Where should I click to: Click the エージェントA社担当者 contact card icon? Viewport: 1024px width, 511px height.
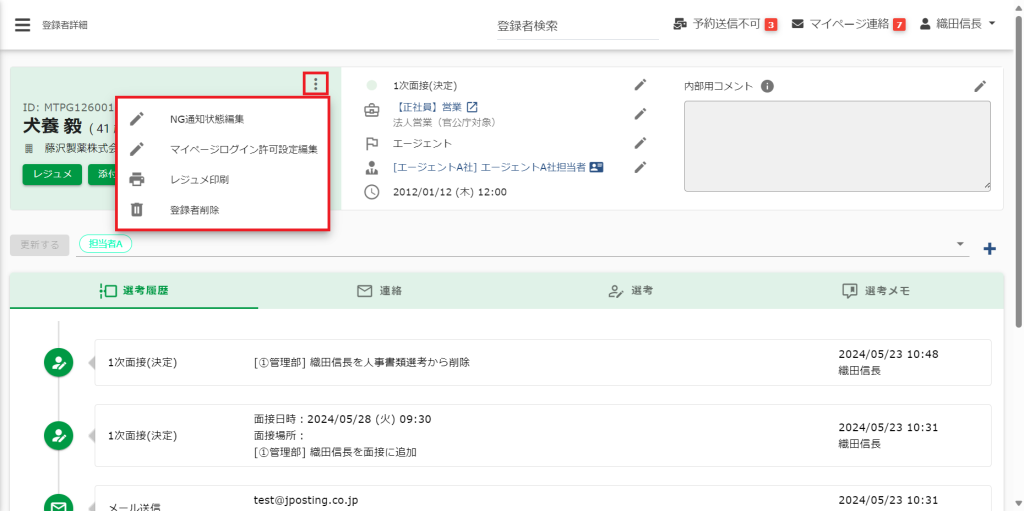tap(596, 167)
